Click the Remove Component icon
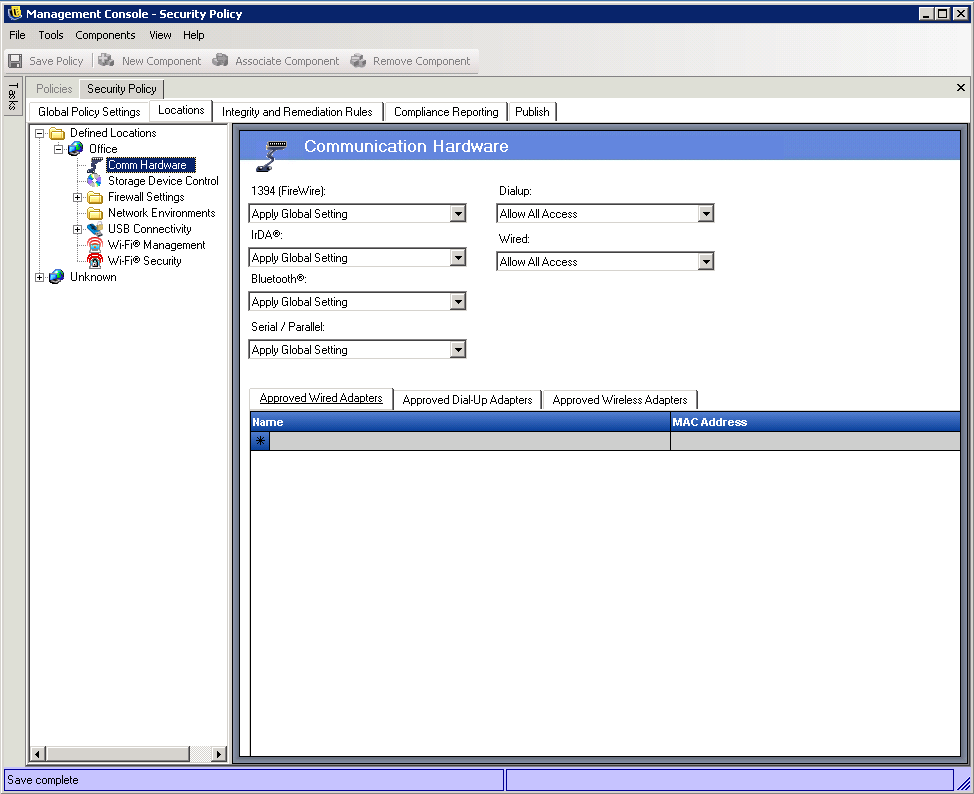The width and height of the screenshot is (974, 794). pyautogui.click(x=358, y=60)
